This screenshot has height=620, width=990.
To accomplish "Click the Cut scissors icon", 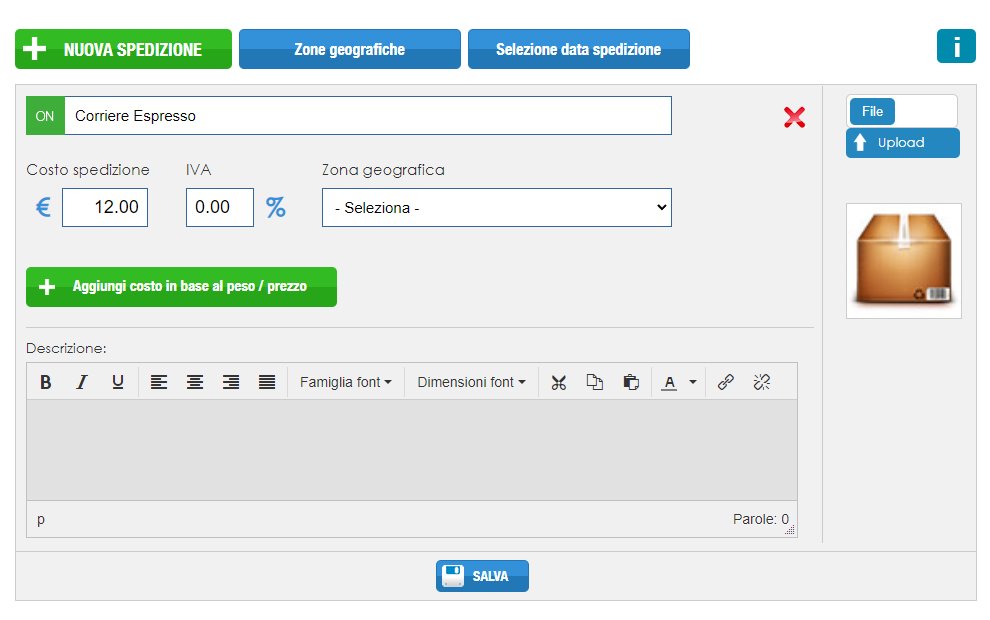I will pos(559,382).
